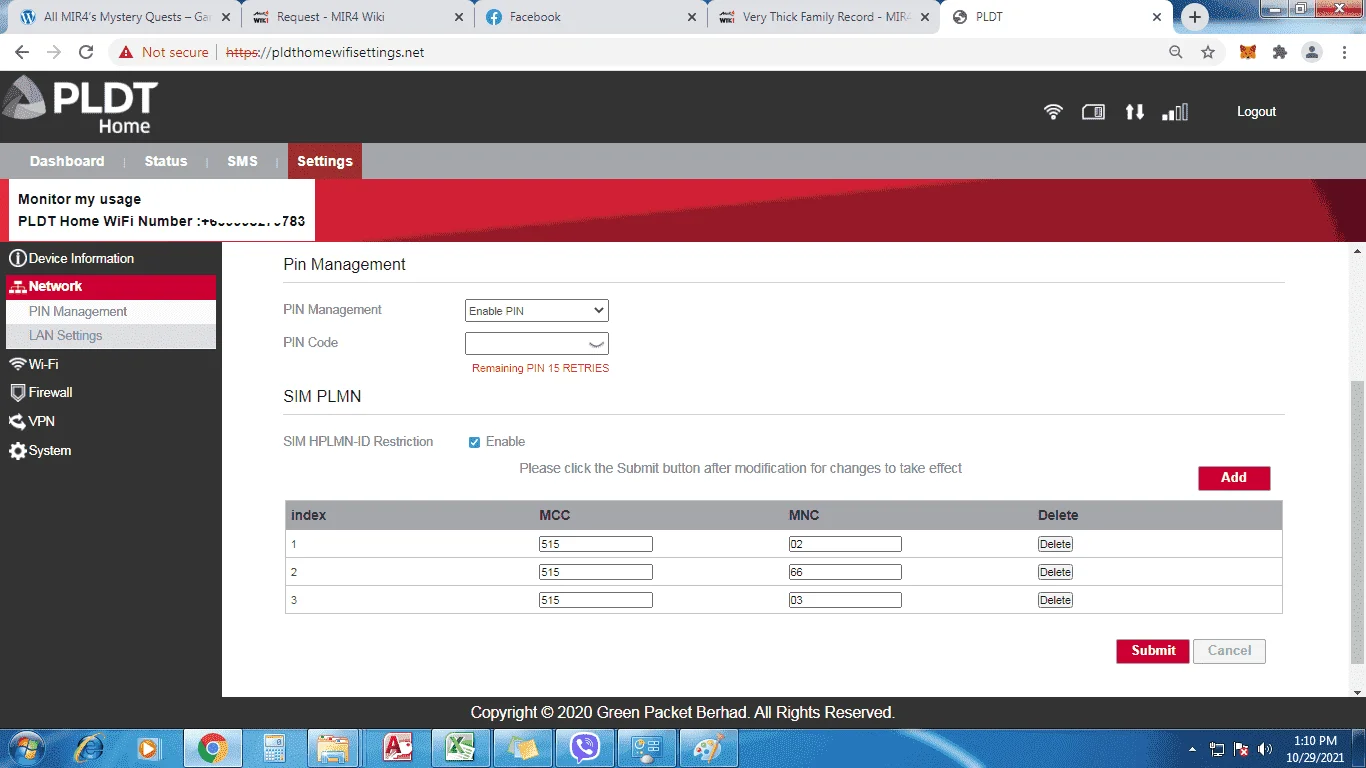The image size is (1366, 768).
Task: Bookmark this page with the star icon
Action: pyautogui.click(x=1208, y=52)
